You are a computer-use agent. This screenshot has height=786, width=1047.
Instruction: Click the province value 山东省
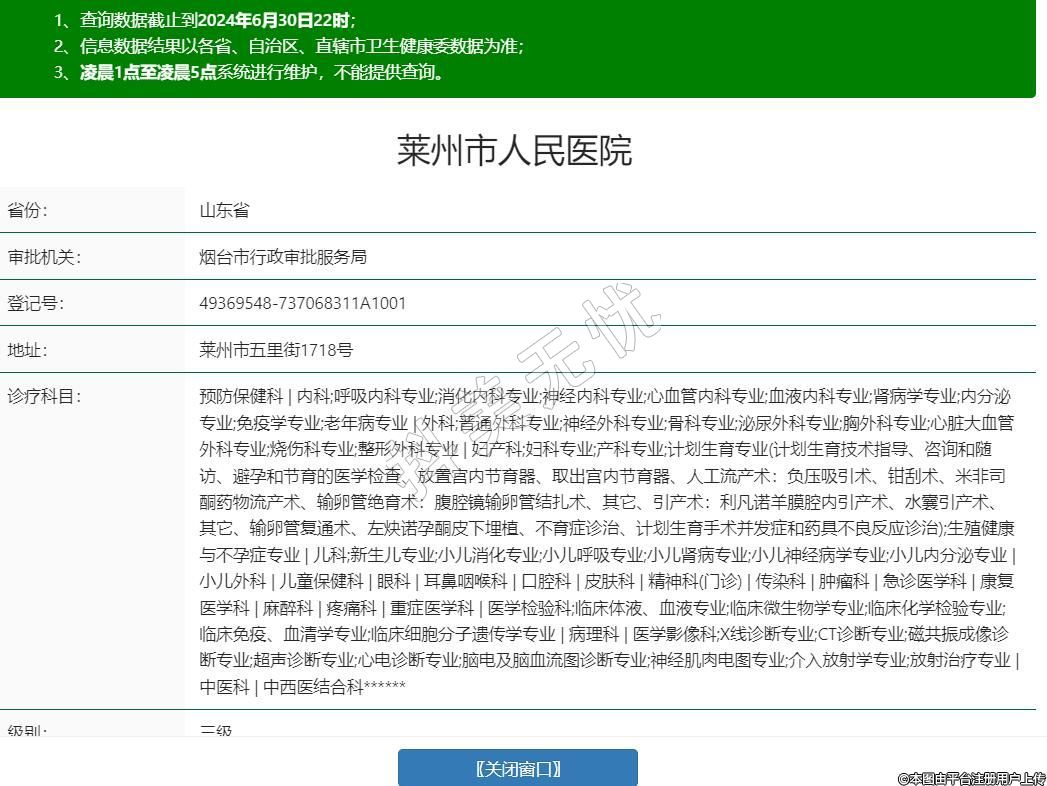point(224,210)
